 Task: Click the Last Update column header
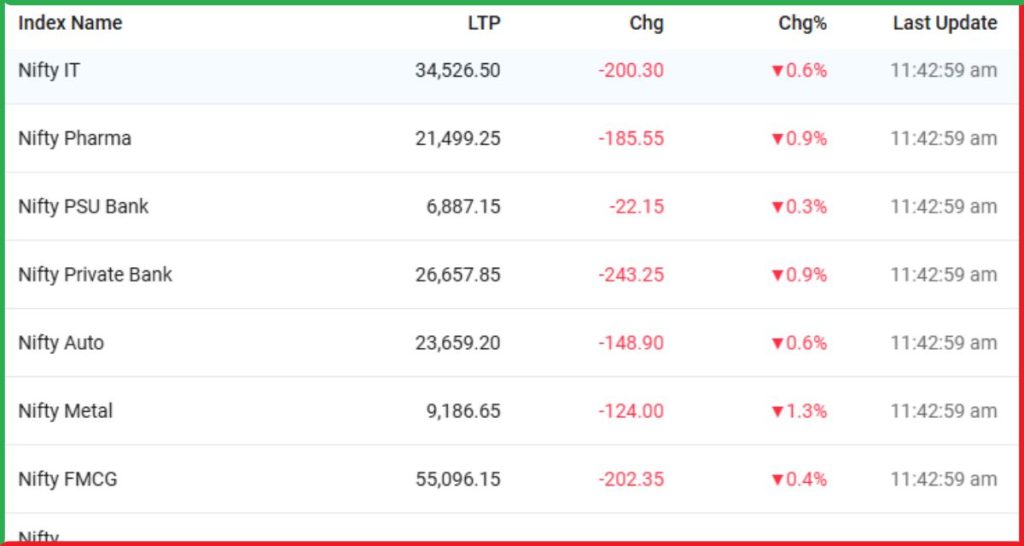click(945, 24)
